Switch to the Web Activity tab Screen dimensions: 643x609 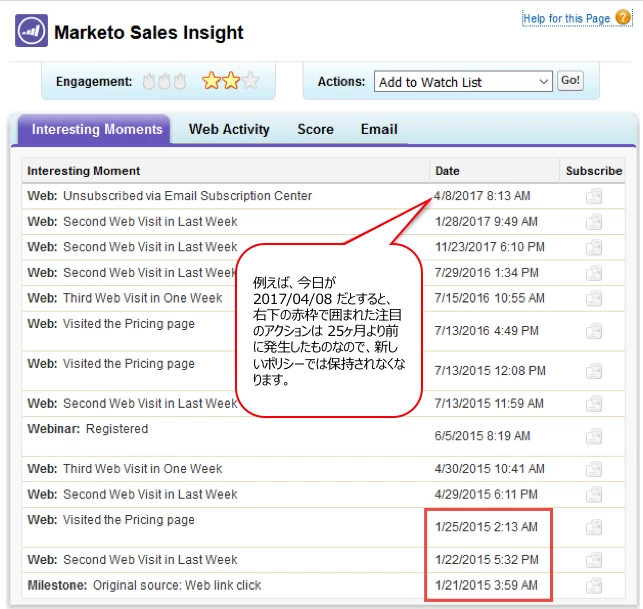tap(229, 130)
